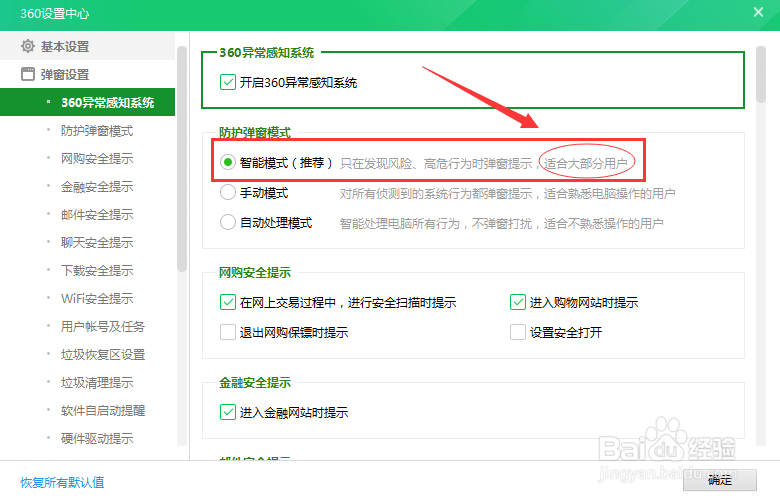Screen dimensions: 780x500
Task: Enable 退出网购保镖时提示 checkbox
Action: click(x=228, y=332)
